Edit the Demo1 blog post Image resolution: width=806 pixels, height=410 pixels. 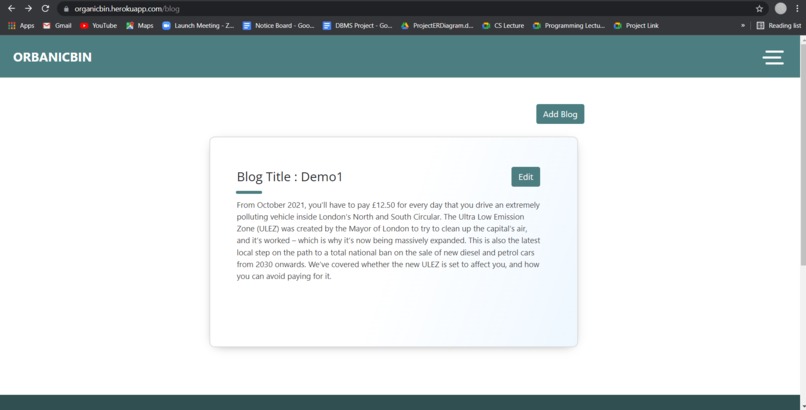(525, 177)
